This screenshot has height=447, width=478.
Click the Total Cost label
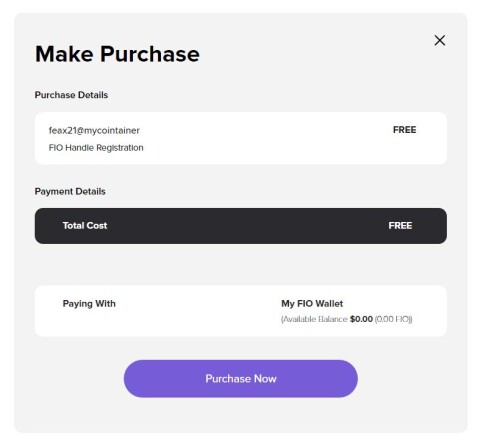coord(85,226)
